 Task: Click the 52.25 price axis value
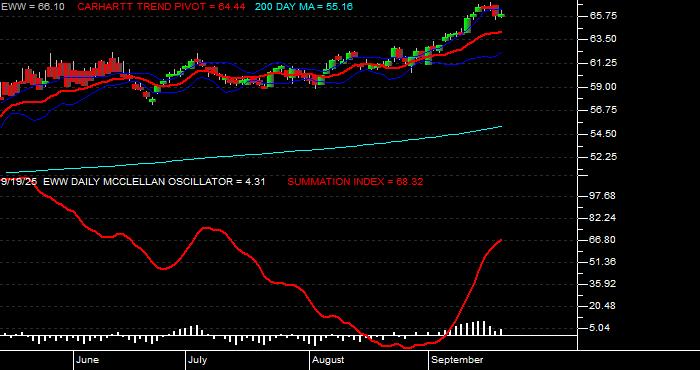click(603, 157)
